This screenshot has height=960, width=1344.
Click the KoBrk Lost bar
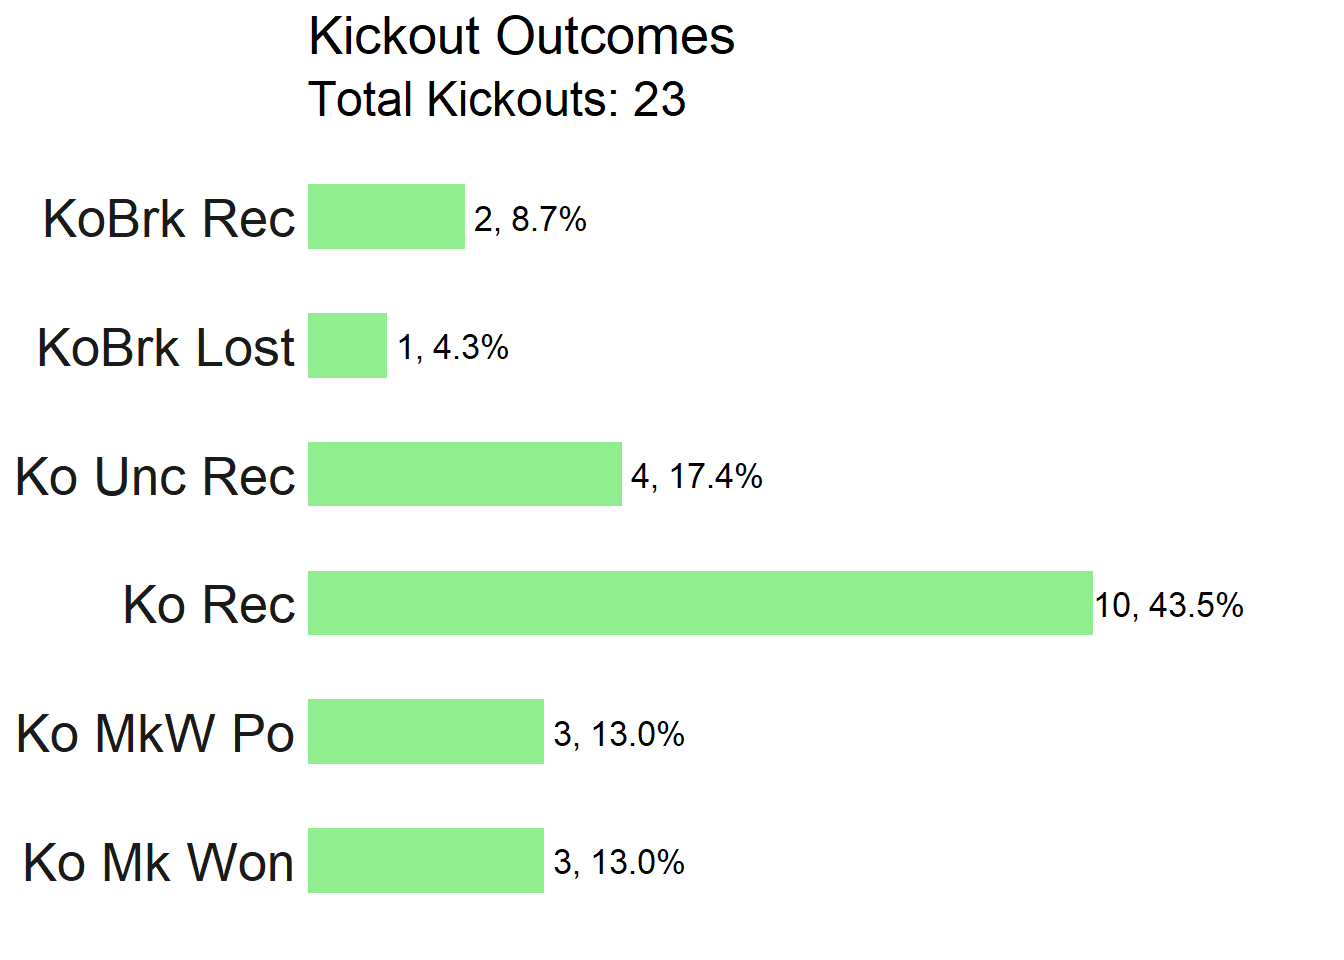pos(347,346)
